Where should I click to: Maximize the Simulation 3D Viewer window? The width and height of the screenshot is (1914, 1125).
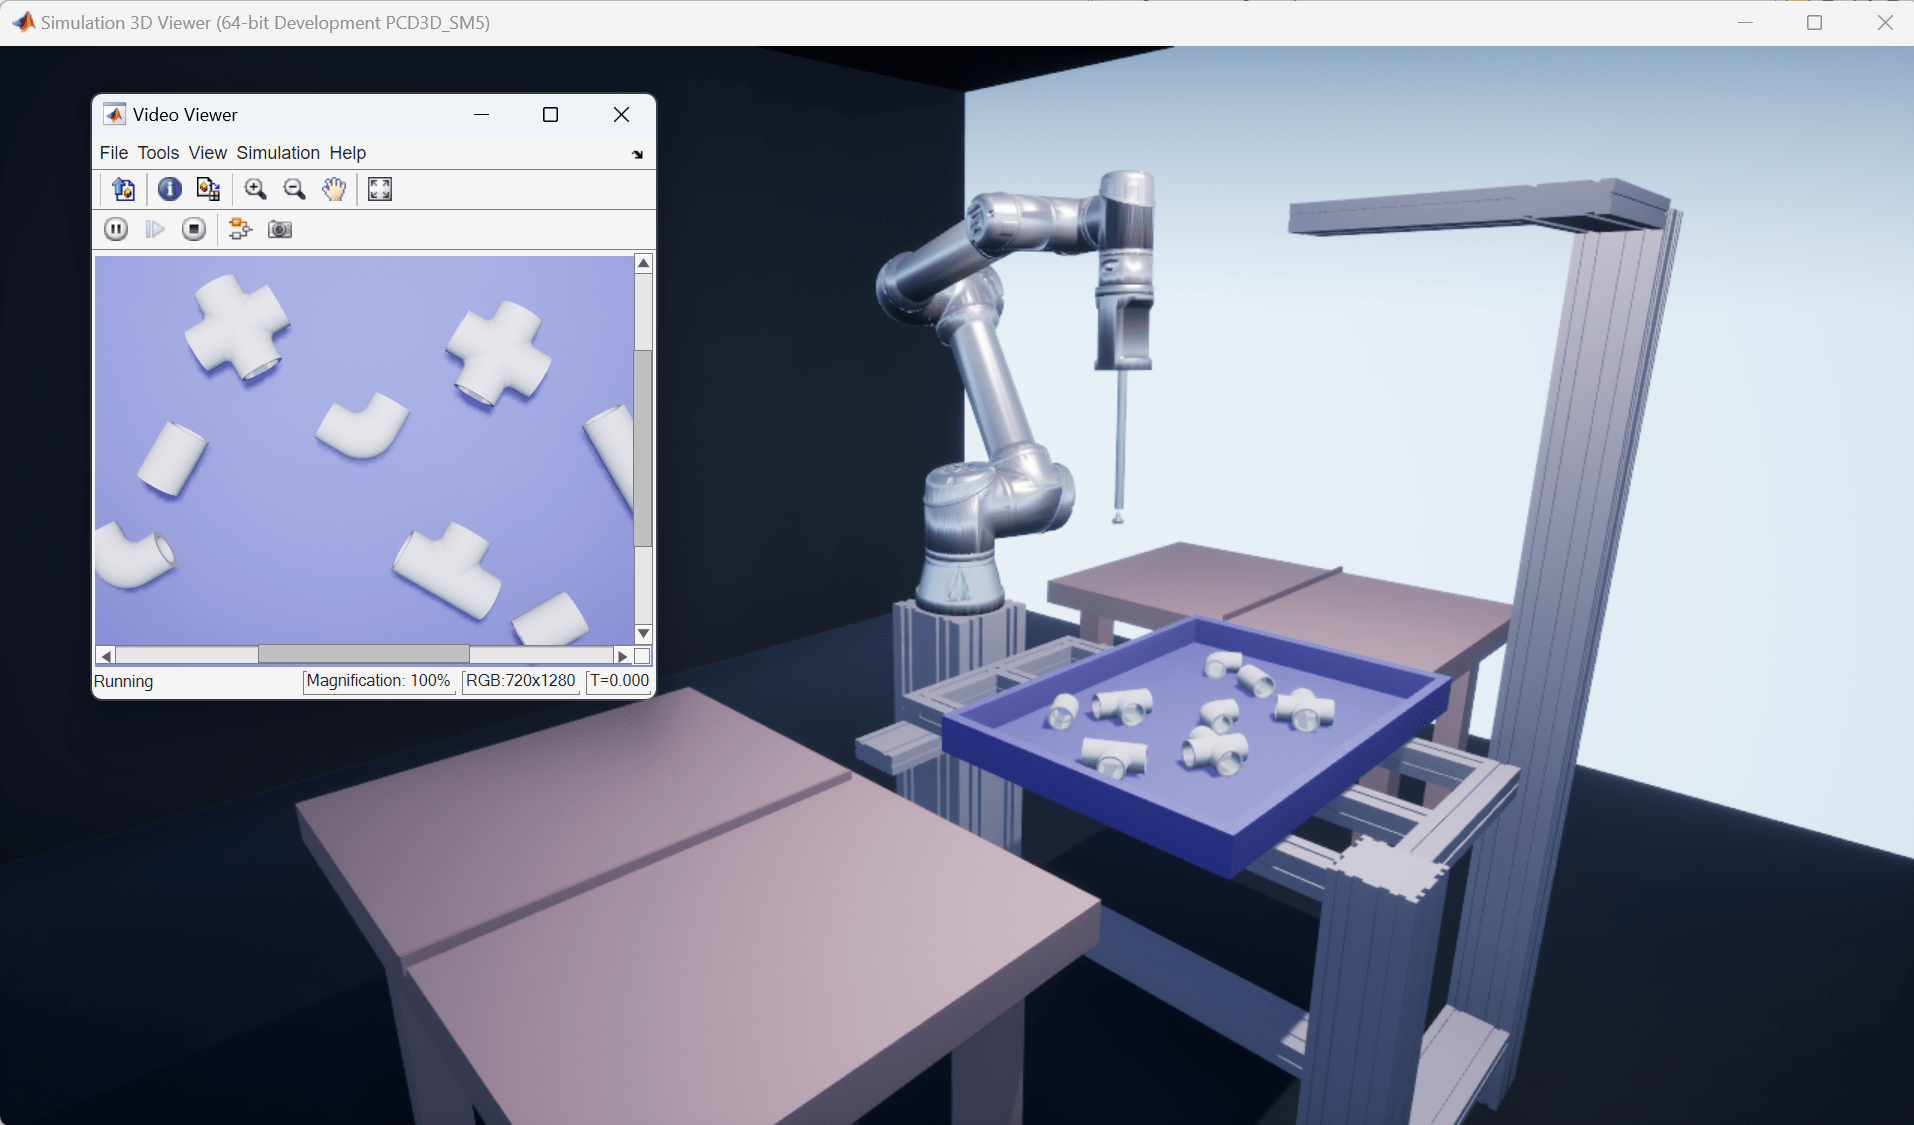point(1815,22)
